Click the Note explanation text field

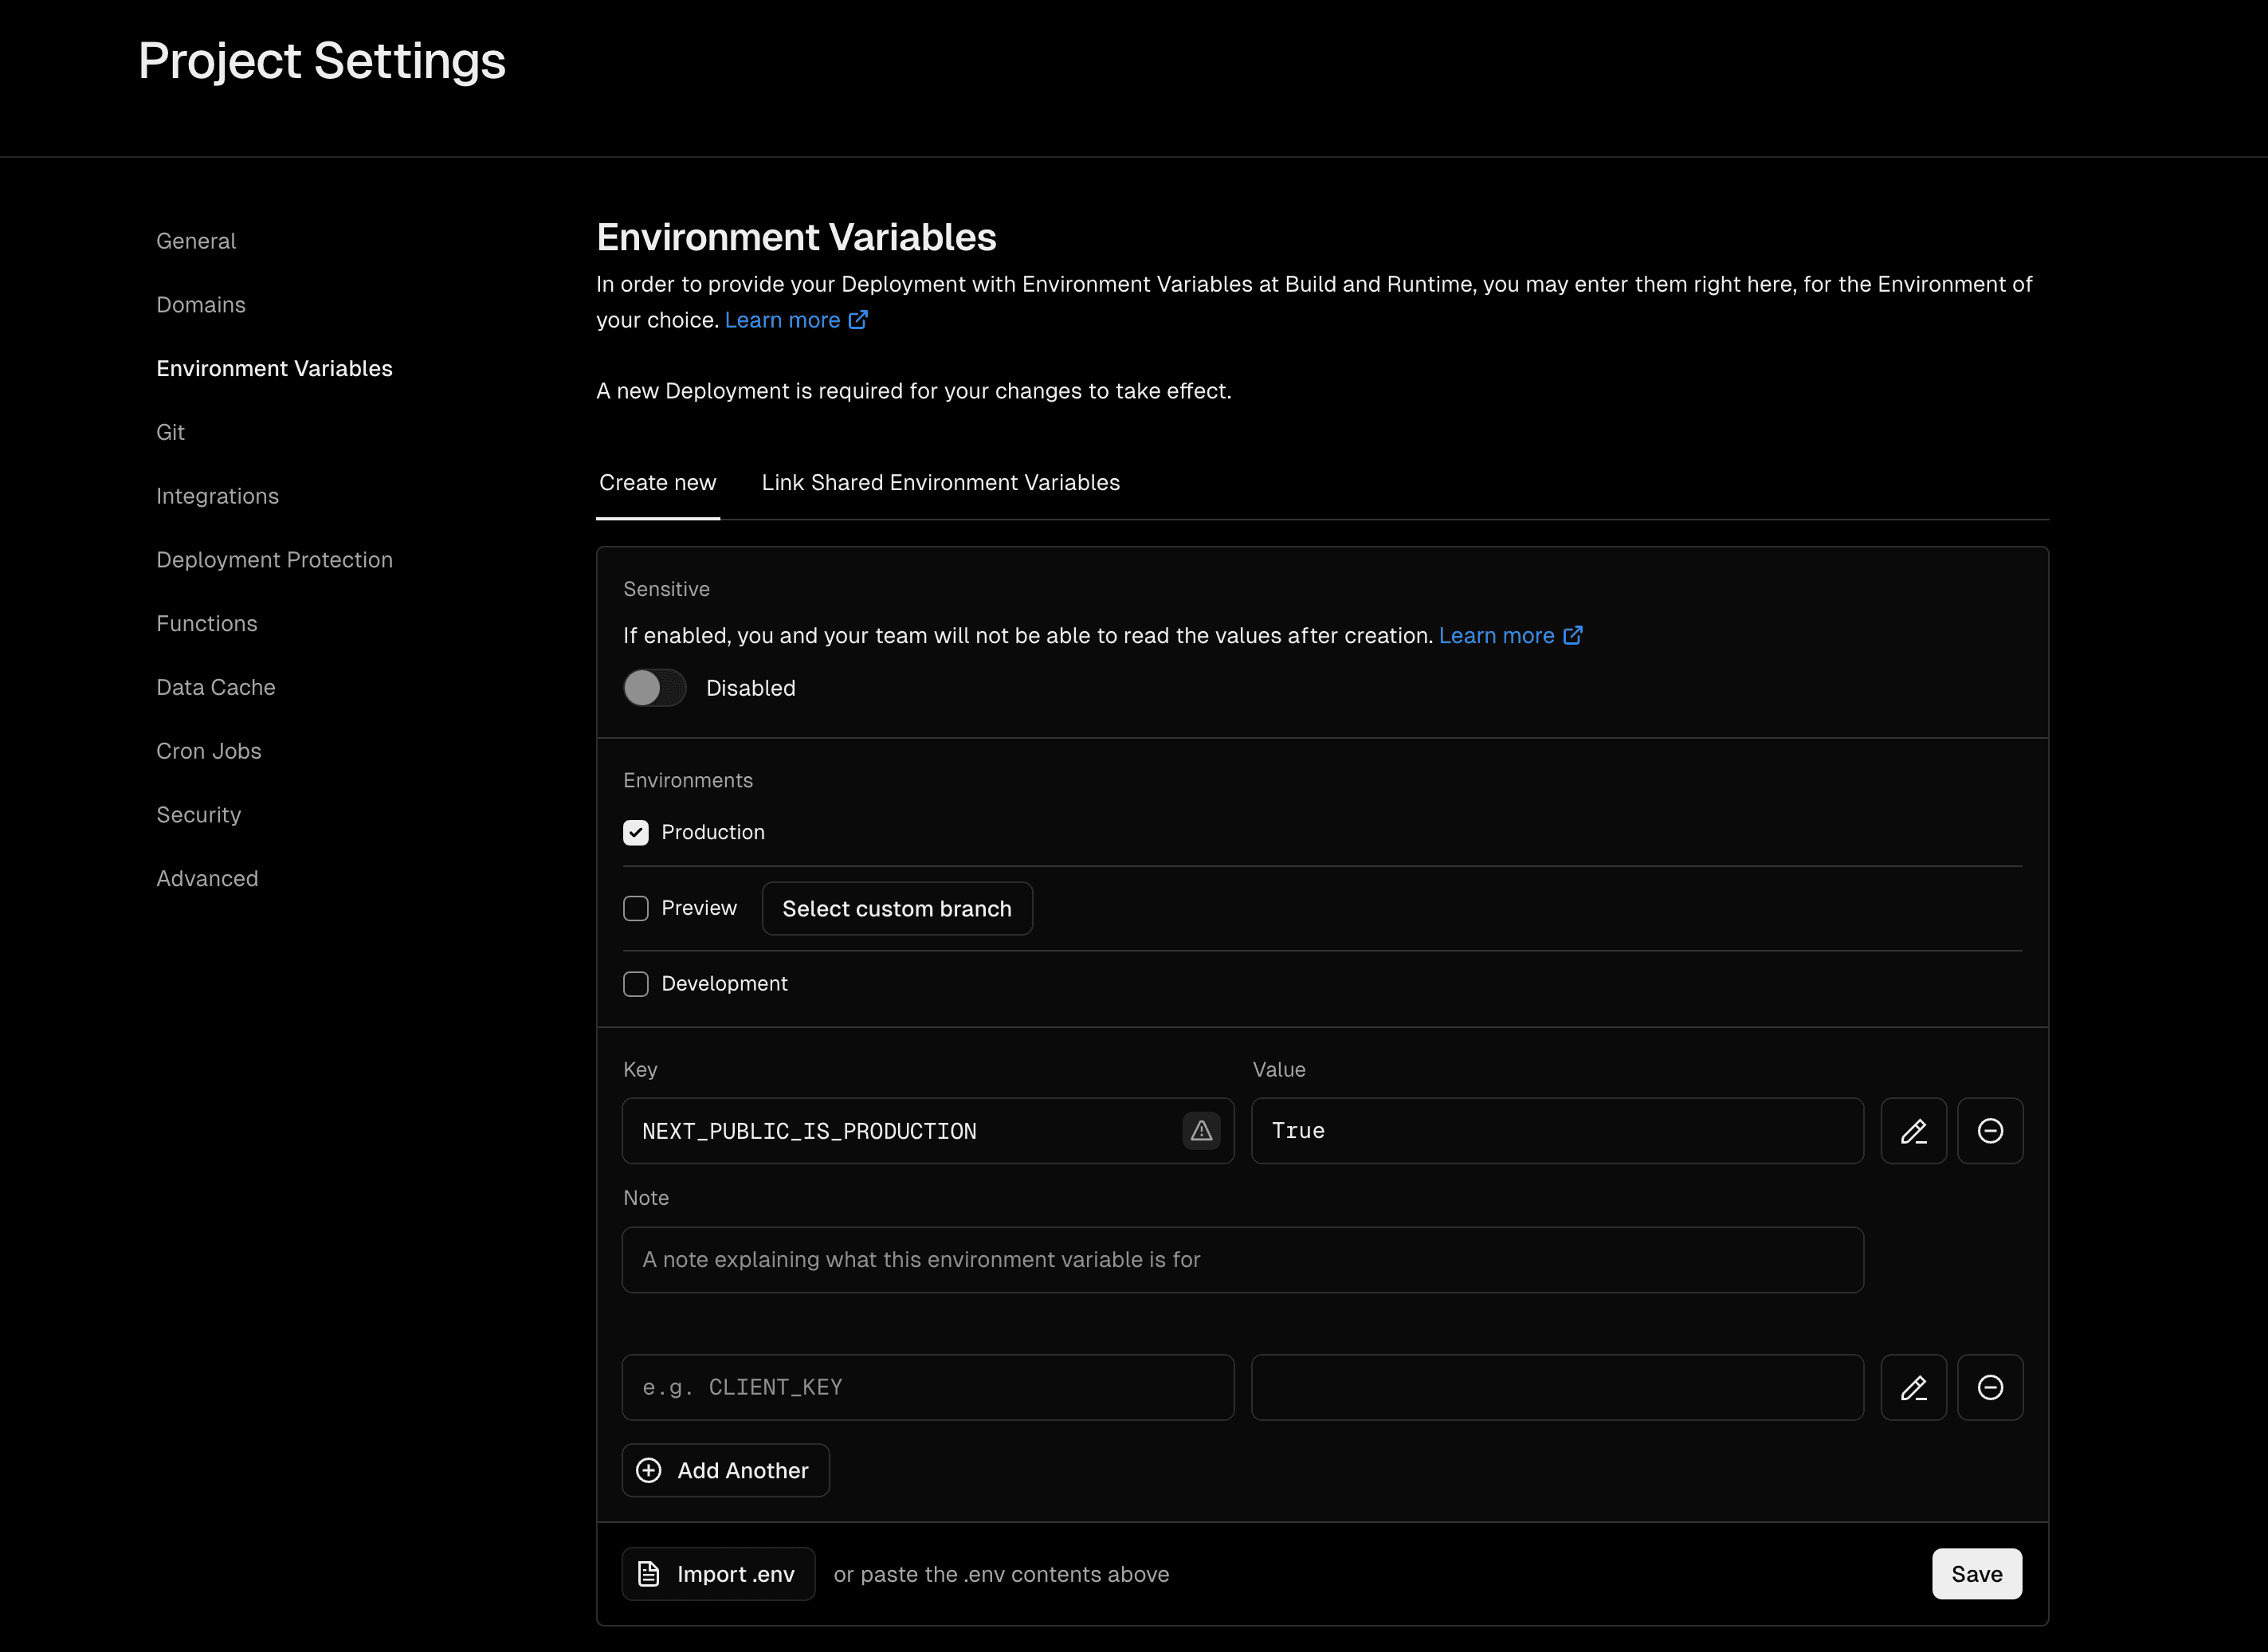(x=1242, y=1260)
